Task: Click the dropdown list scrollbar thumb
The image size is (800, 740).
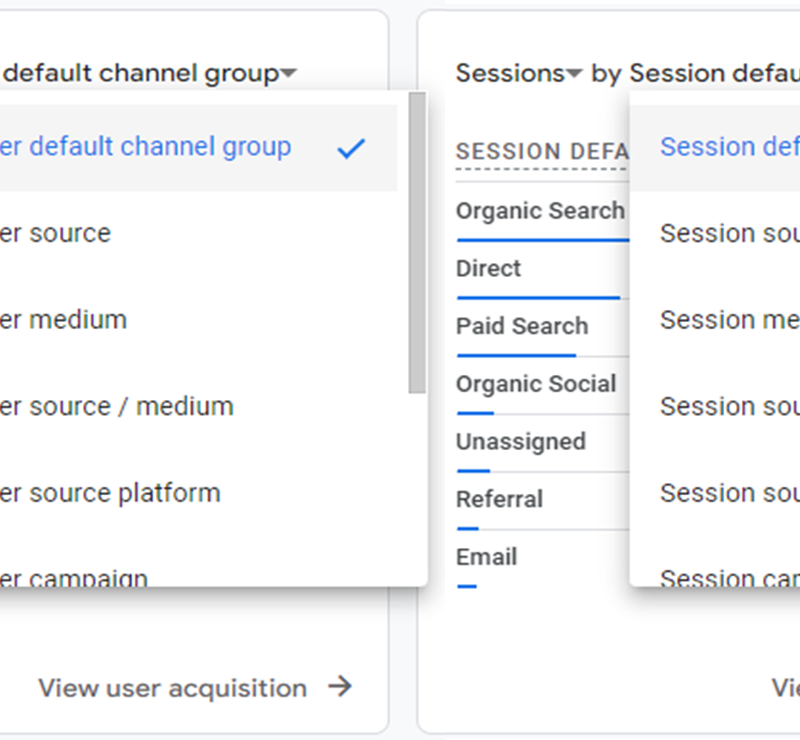Action: pyautogui.click(x=417, y=243)
